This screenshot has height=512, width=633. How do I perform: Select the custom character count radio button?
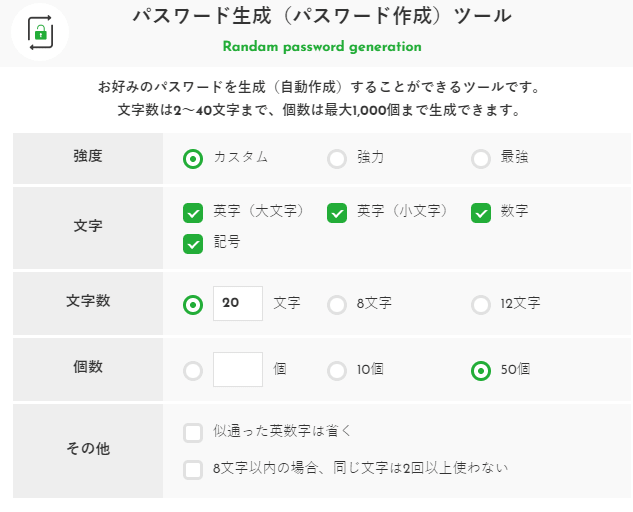[193, 304]
